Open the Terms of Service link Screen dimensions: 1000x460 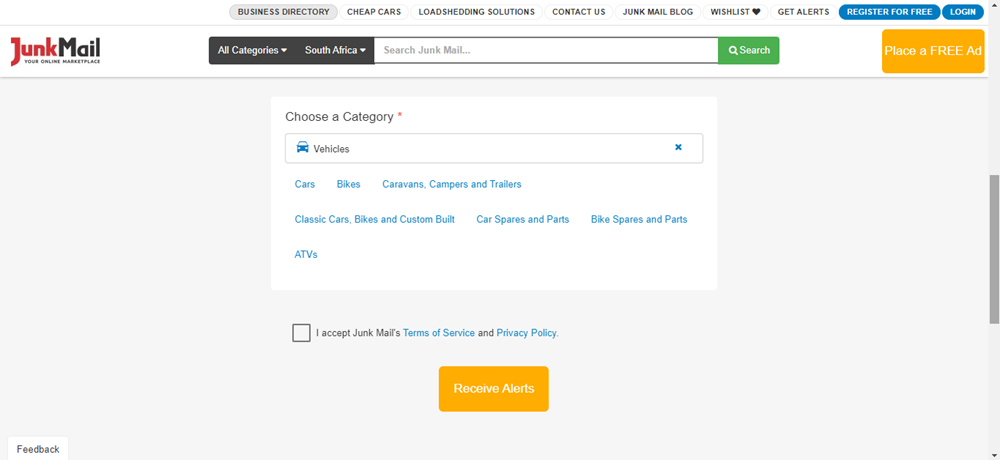tap(439, 333)
